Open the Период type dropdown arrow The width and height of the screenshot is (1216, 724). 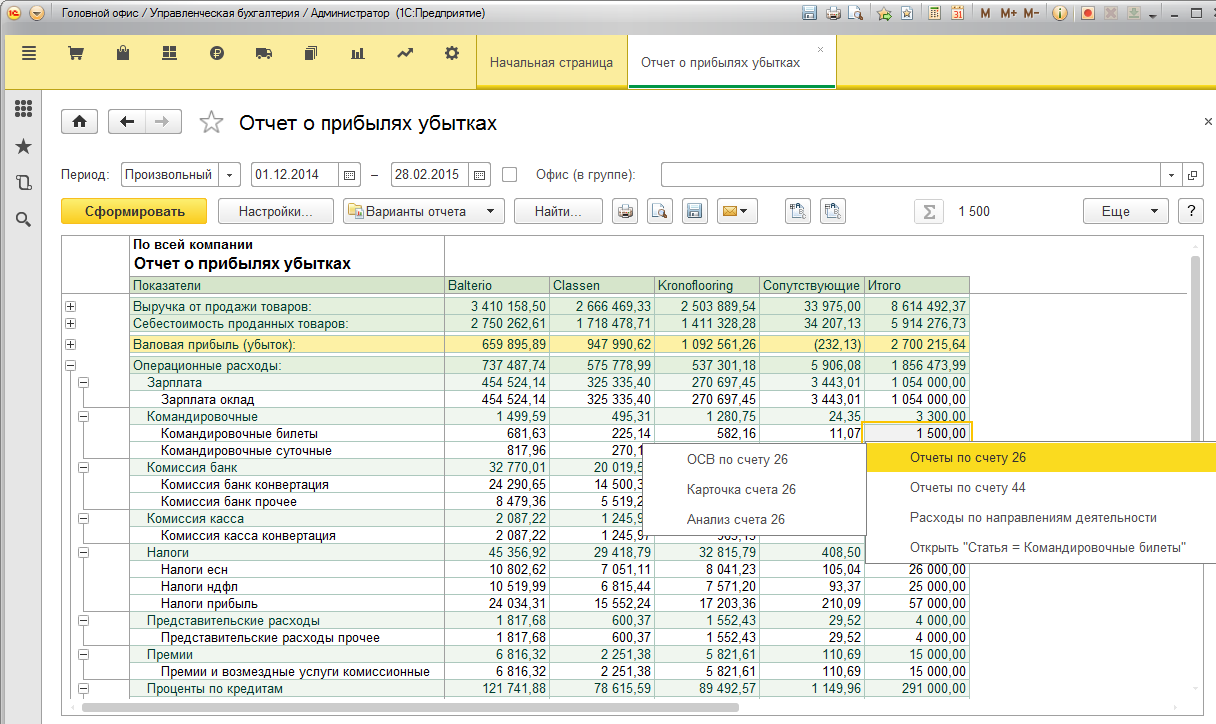point(230,174)
